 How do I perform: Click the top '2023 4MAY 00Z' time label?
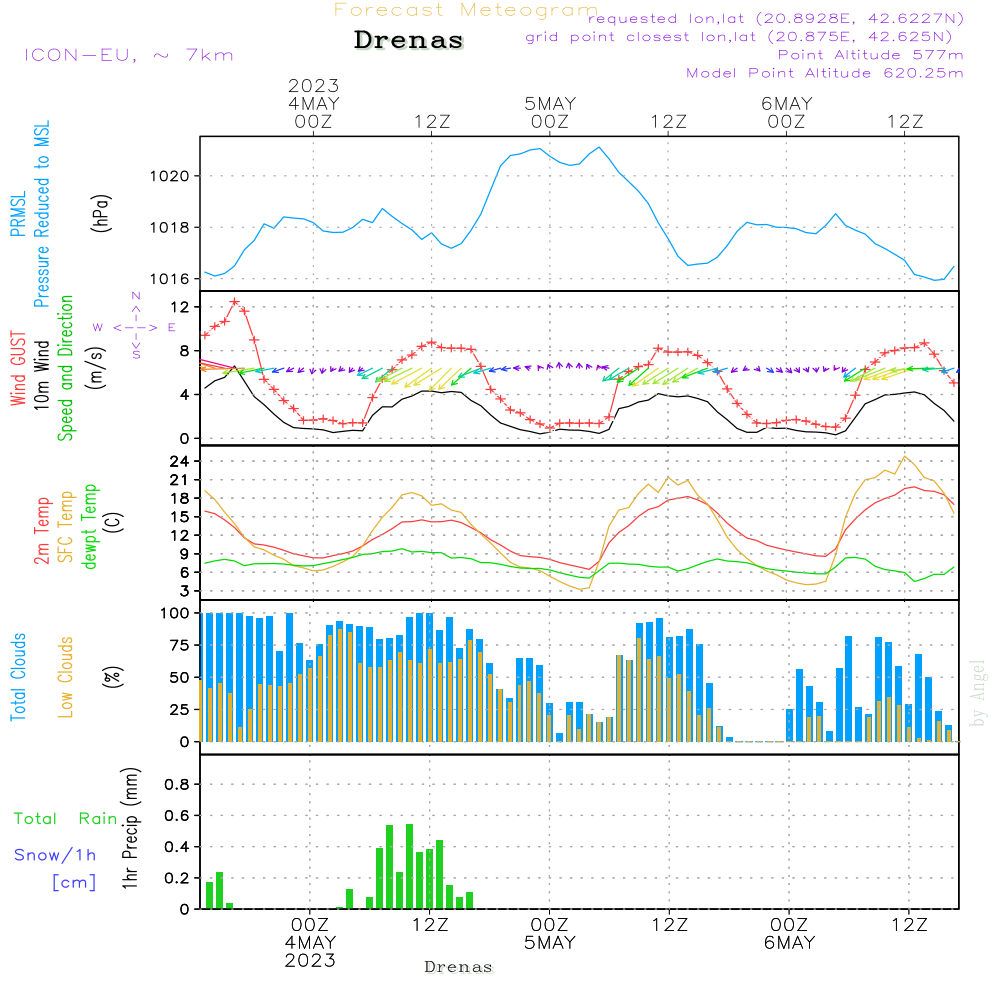tap(313, 103)
